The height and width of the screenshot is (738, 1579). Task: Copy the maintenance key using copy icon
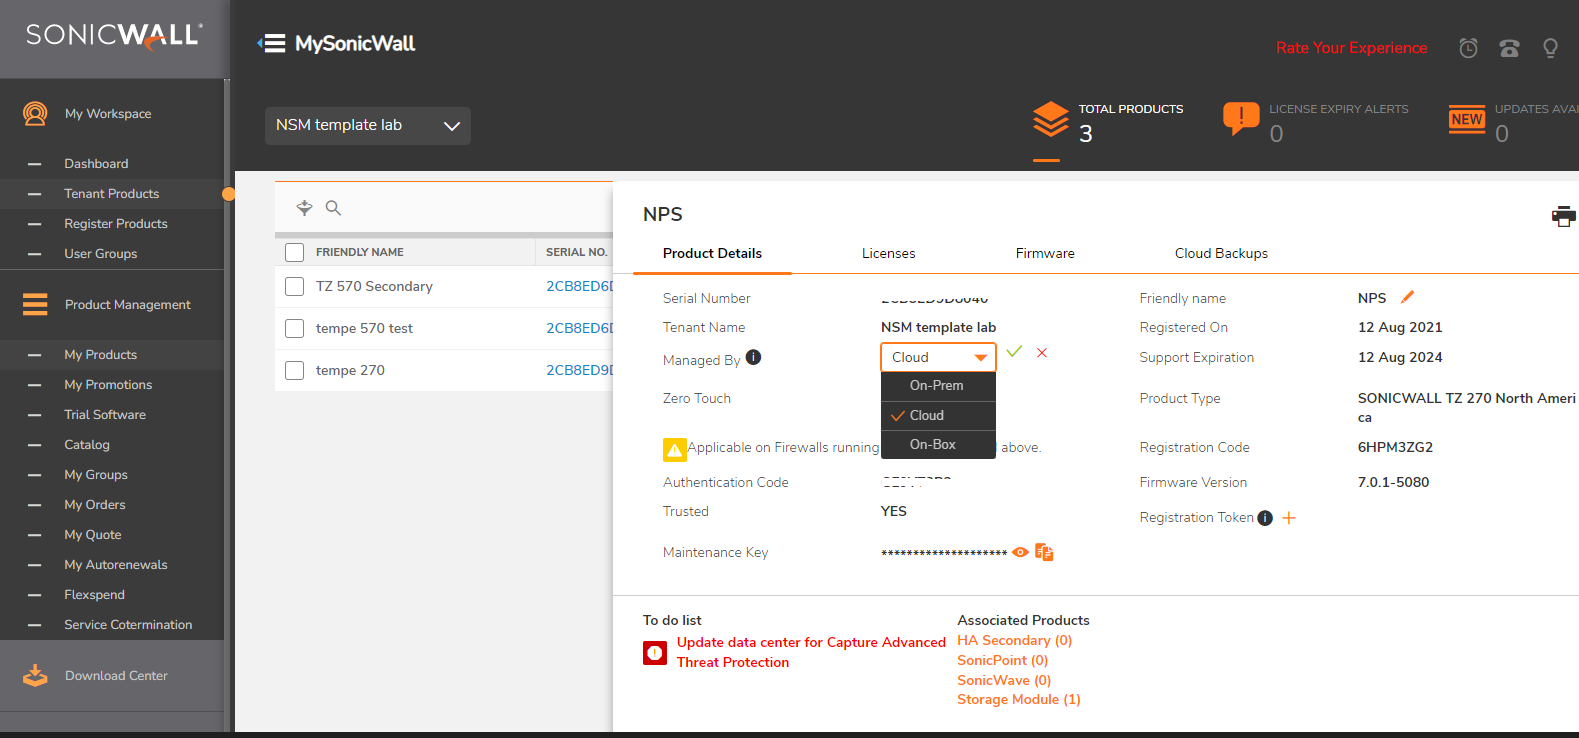point(1044,552)
